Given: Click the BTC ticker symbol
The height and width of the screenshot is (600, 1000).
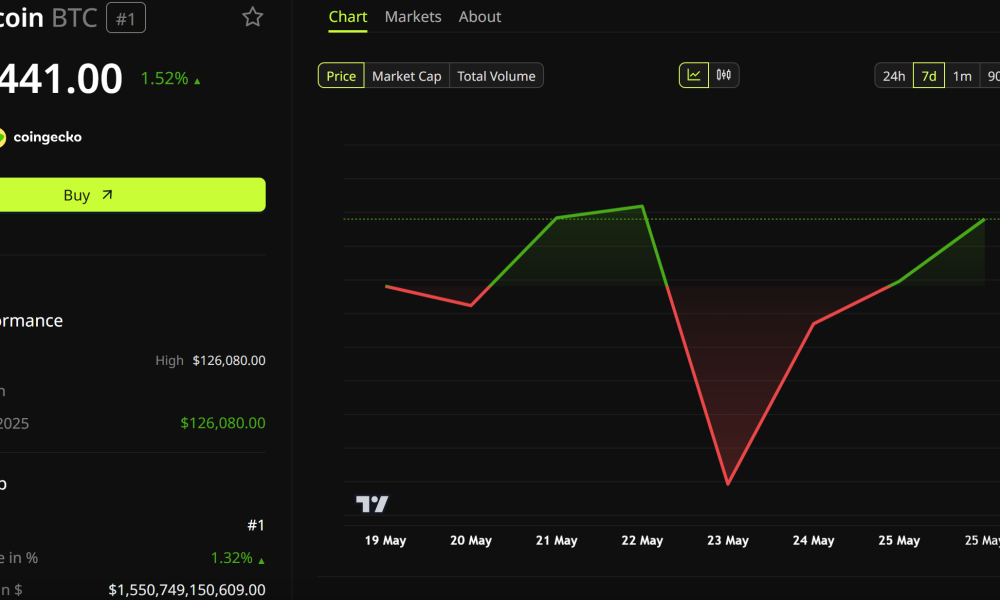Looking at the screenshot, I should tap(74, 18).
